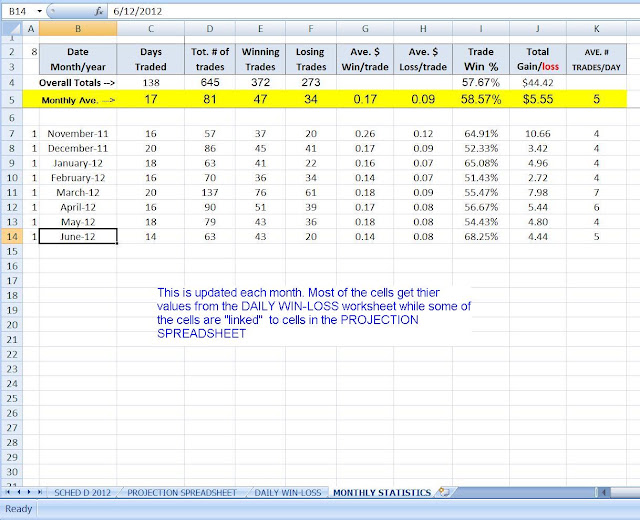
Task: Select the June-12 date cell
Action: tap(78, 237)
